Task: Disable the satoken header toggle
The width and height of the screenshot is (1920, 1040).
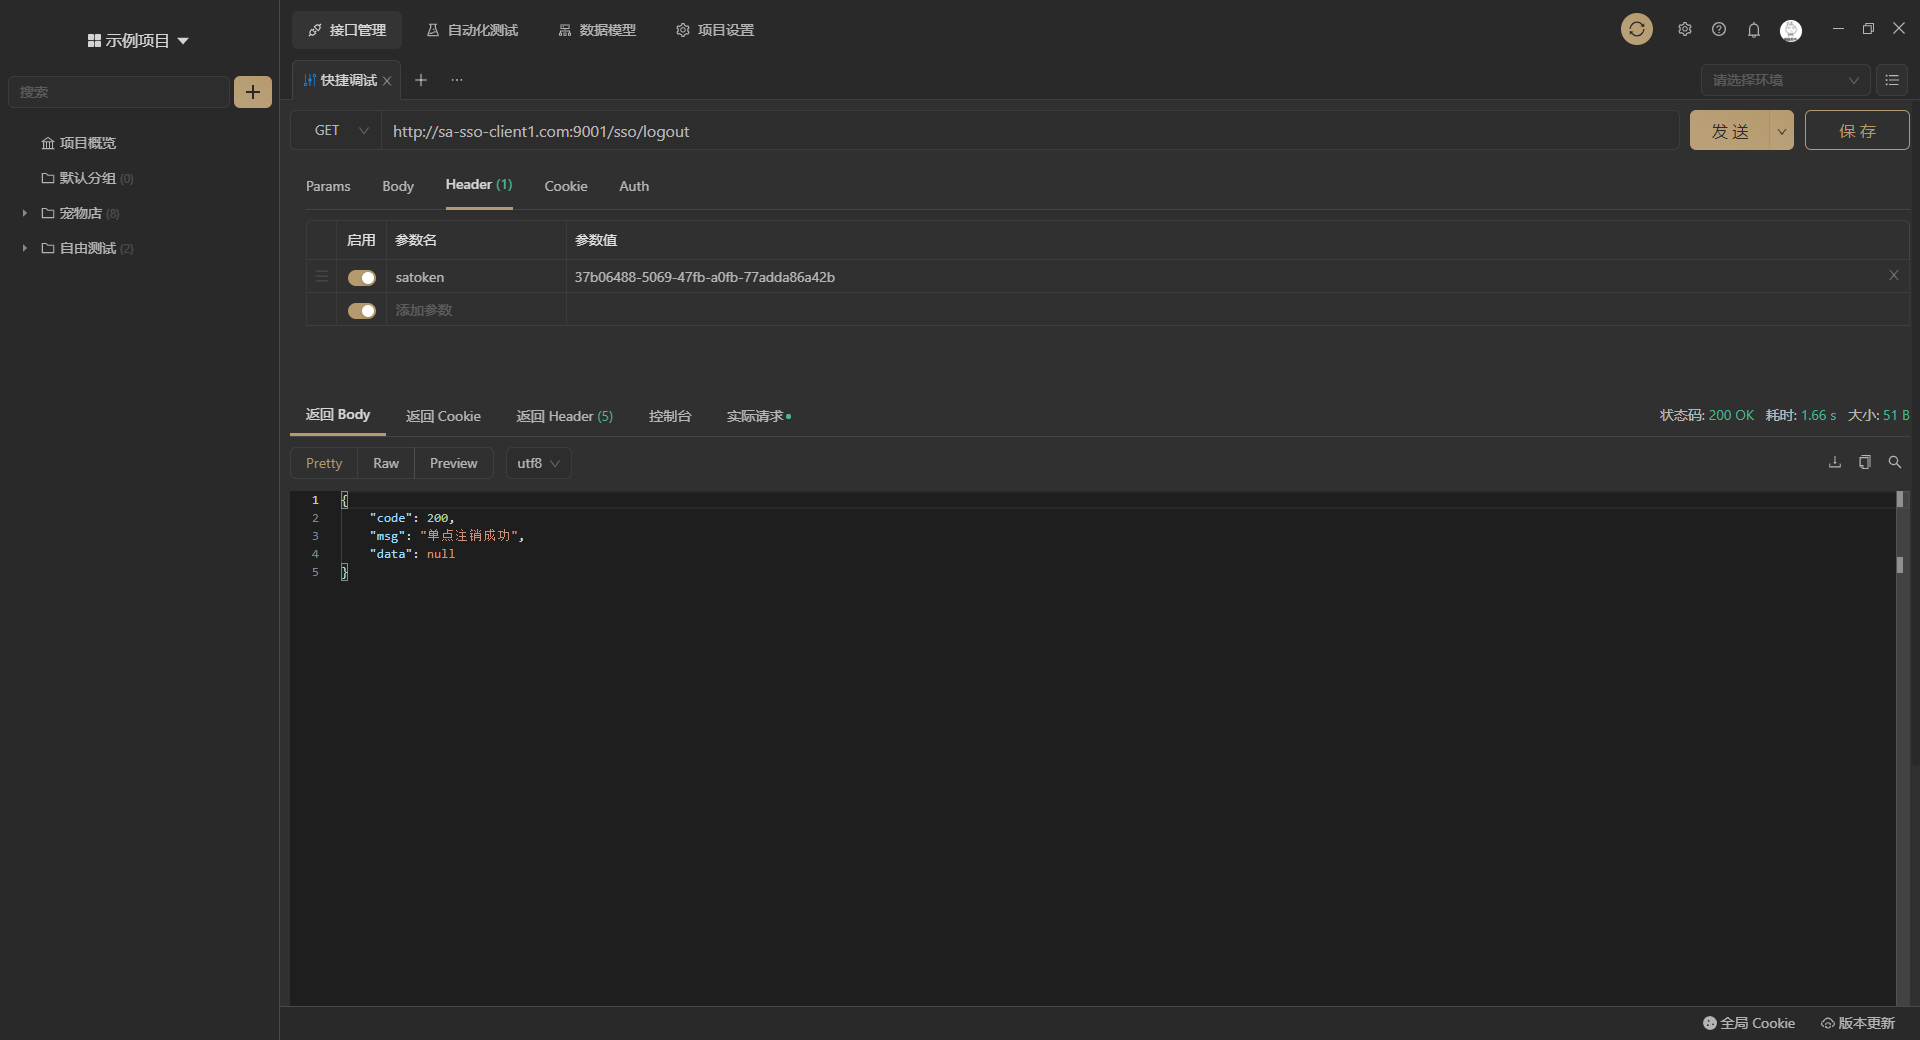Action: tap(362, 278)
